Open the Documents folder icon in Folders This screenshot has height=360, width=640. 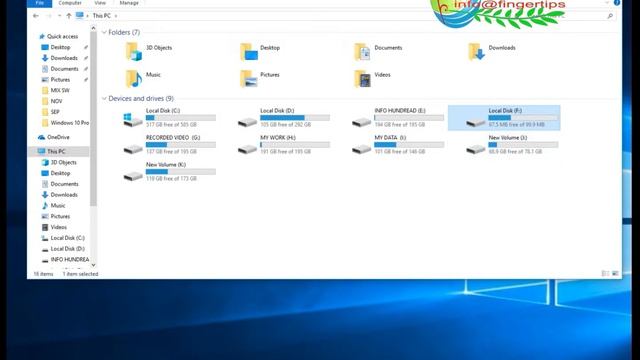coord(362,52)
